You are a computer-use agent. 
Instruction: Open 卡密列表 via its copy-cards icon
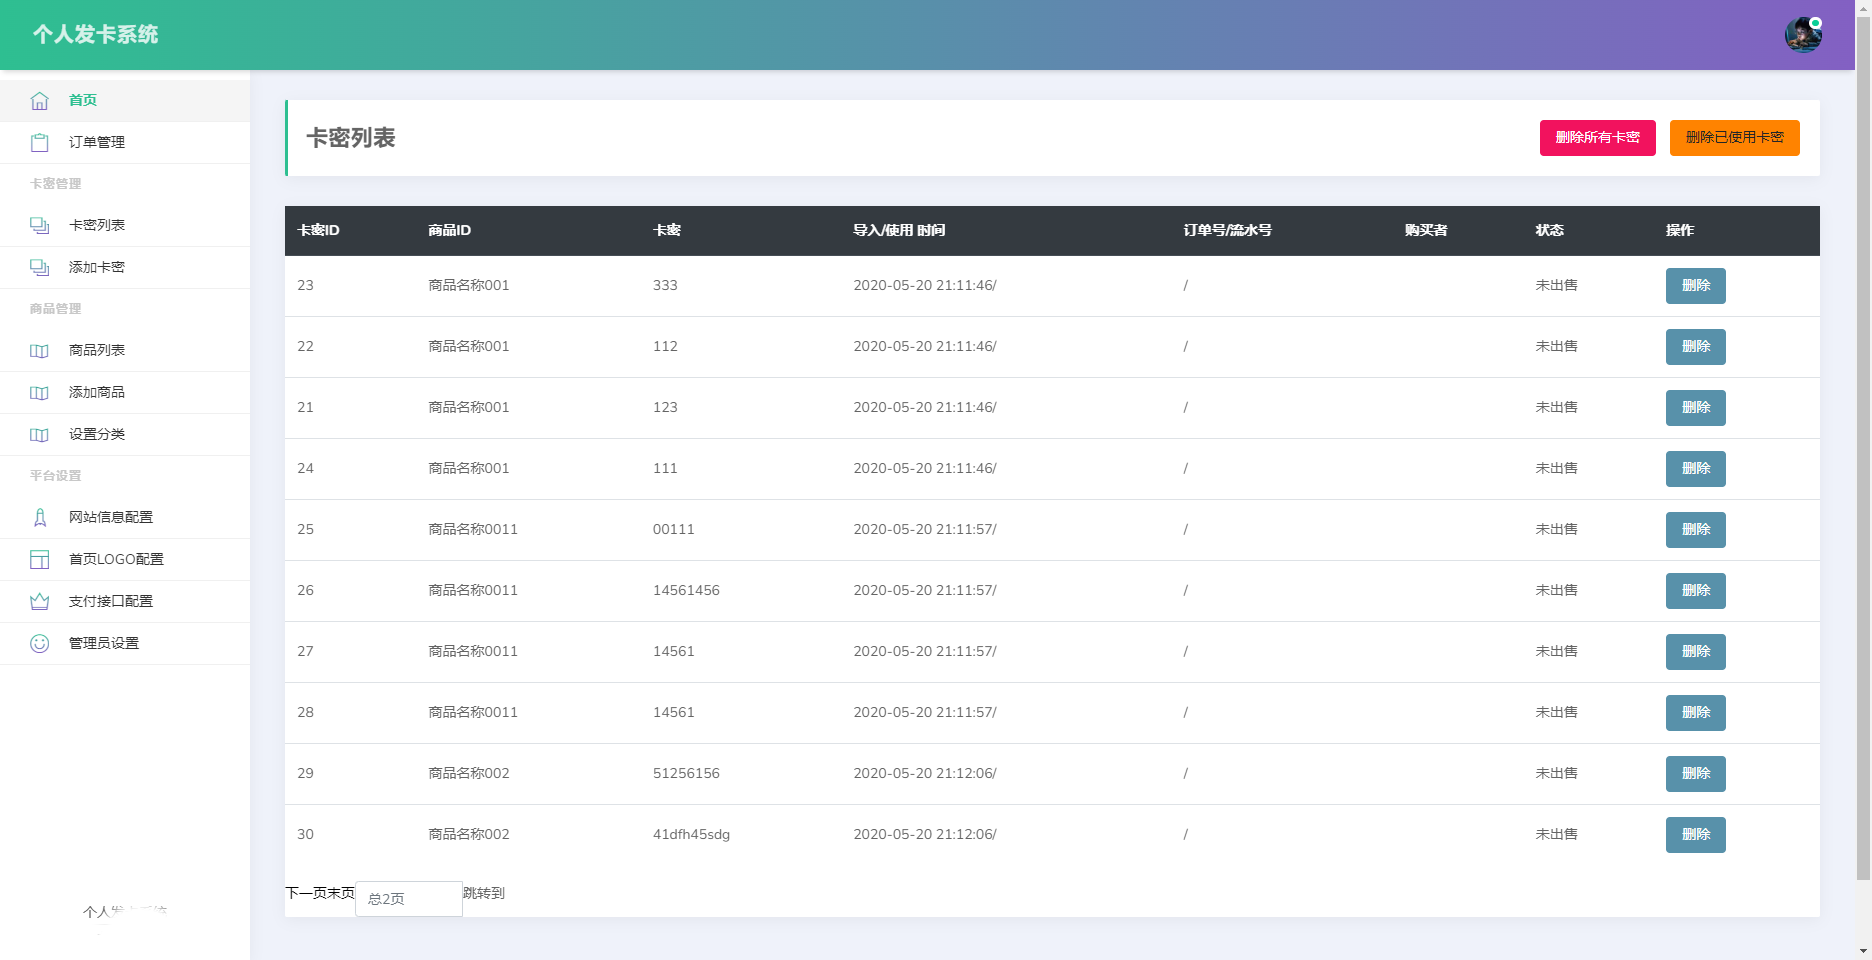tap(39, 225)
